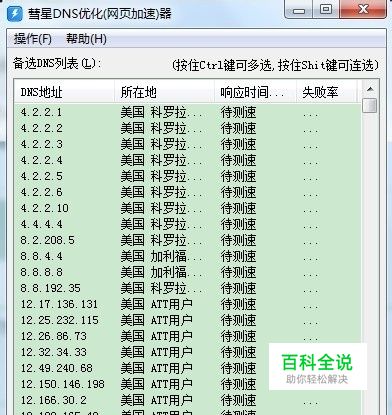This screenshot has height=415, width=392.
Task: Select DNS row 4.2.2.10
Action: coord(188,208)
